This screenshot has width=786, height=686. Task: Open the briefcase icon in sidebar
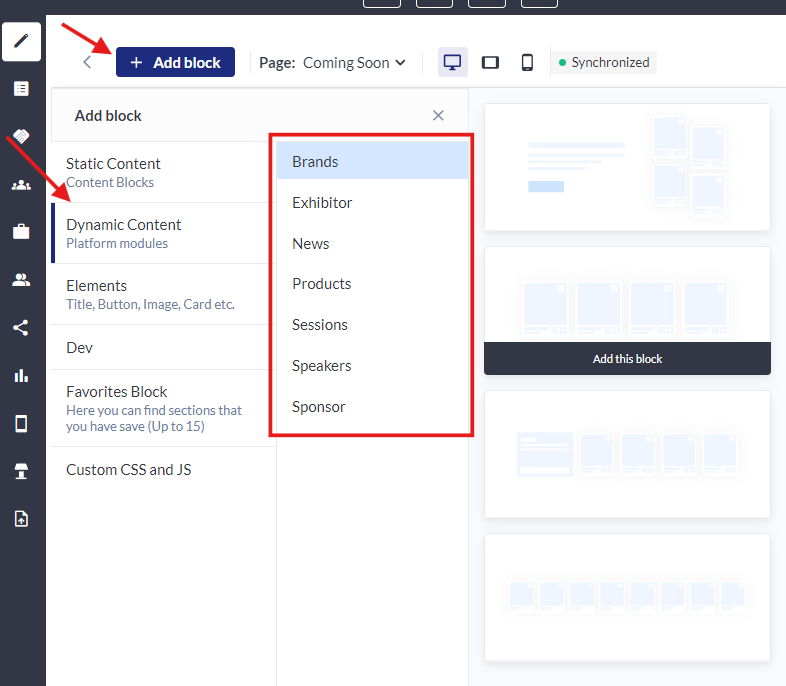click(21, 232)
